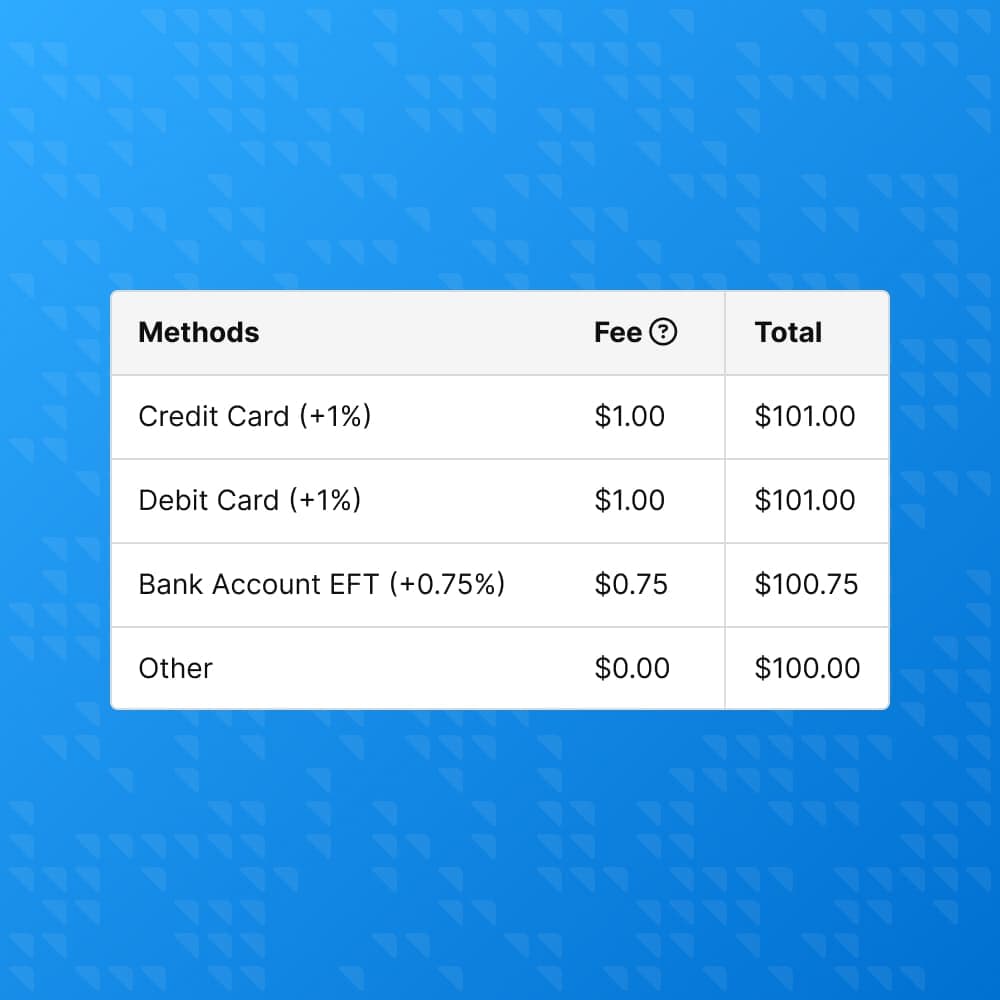Click the $0.75 fee for Bank Account EFT
The width and height of the screenshot is (1000, 1000).
pos(630,584)
